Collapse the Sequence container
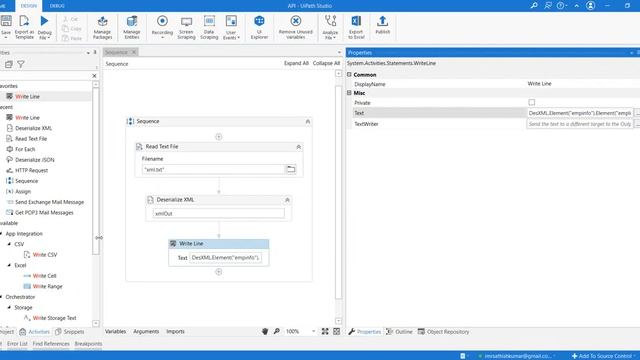The height and width of the screenshot is (360, 640). 308,121
